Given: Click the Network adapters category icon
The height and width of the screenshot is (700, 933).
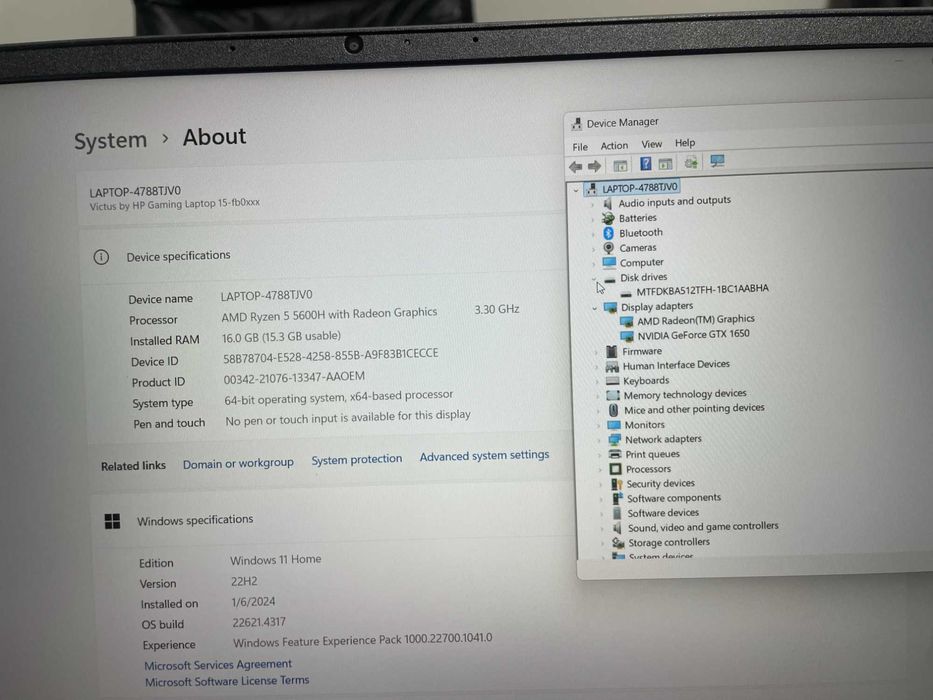Looking at the screenshot, I should click(615, 440).
